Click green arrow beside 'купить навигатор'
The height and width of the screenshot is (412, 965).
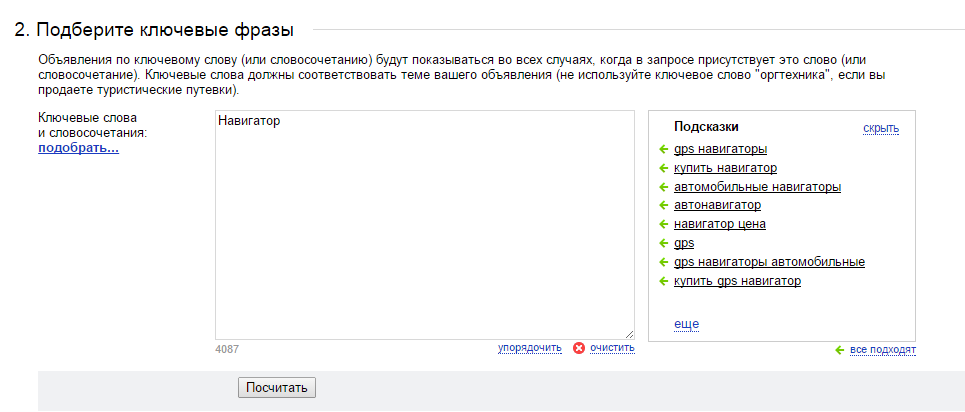[x=663, y=168]
